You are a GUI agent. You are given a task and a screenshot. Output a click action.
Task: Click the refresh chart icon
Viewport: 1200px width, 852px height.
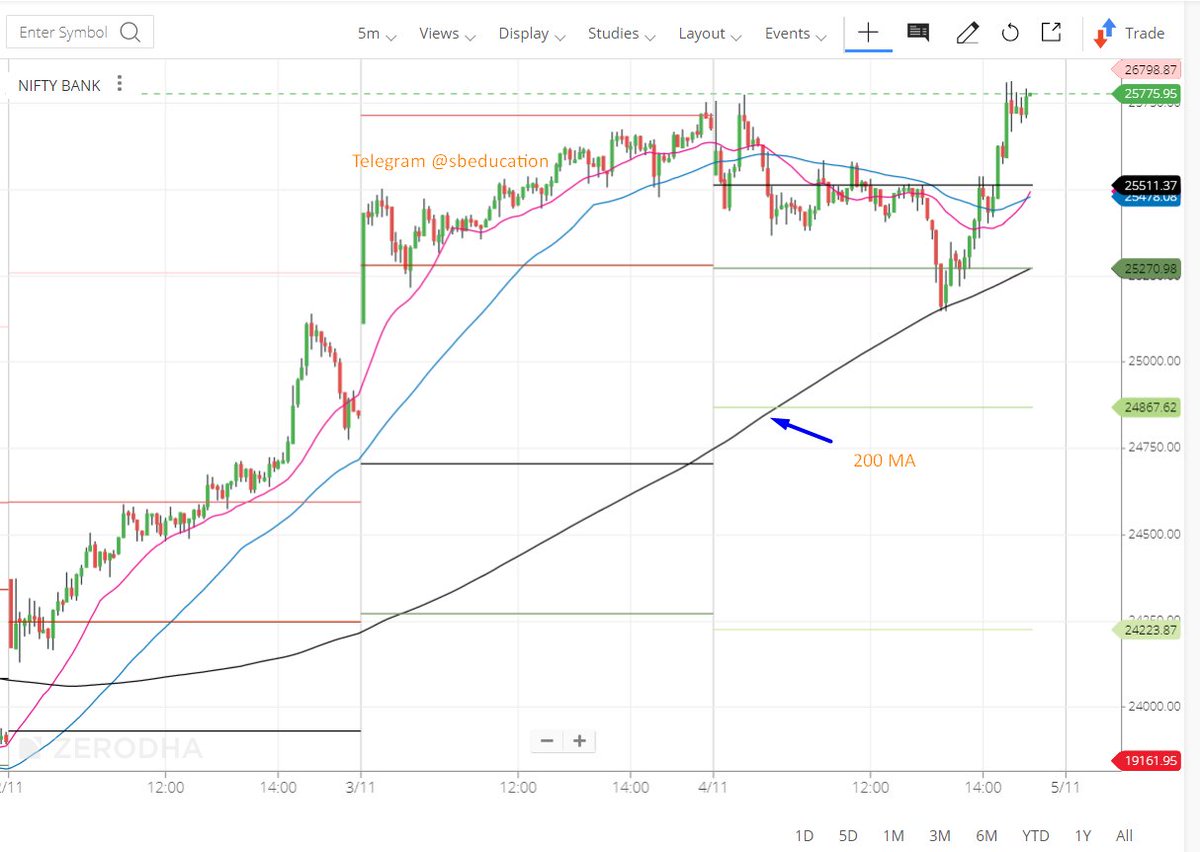(x=1010, y=33)
